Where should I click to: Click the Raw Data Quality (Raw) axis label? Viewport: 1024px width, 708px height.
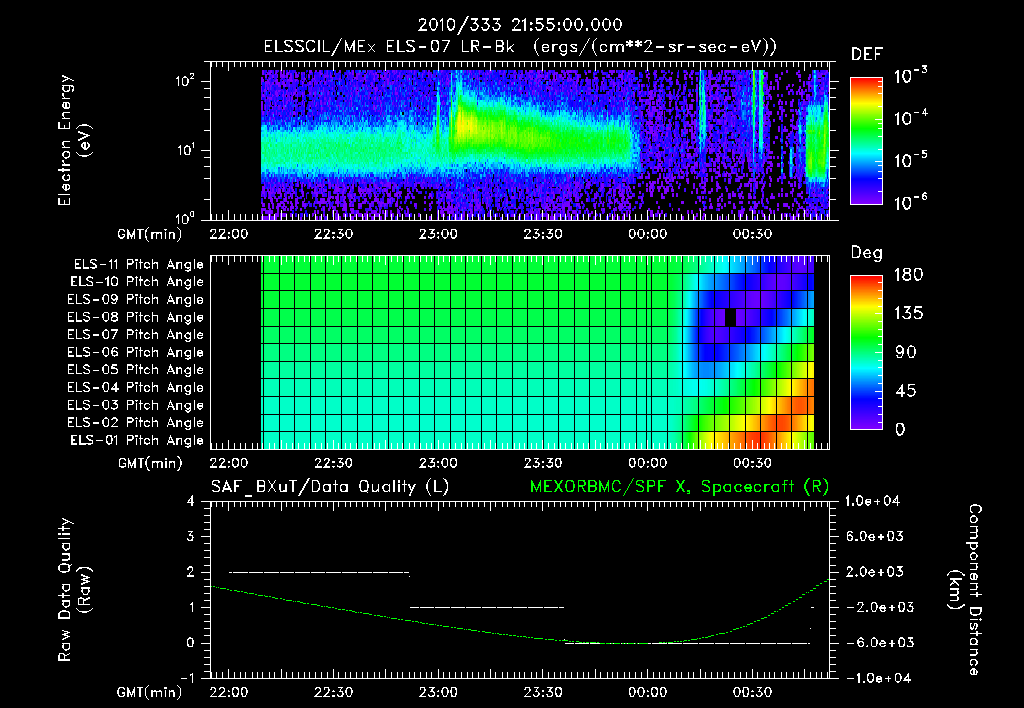click(x=75, y=590)
